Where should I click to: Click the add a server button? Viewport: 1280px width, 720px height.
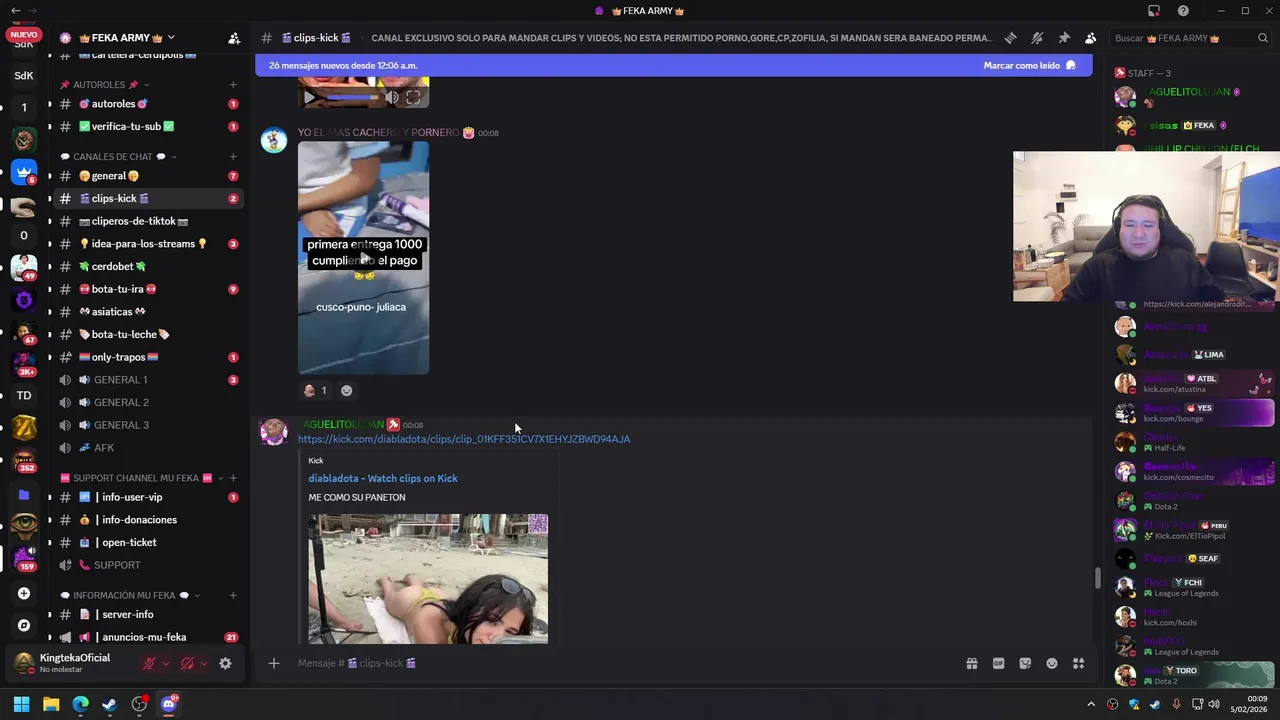click(x=24, y=593)
